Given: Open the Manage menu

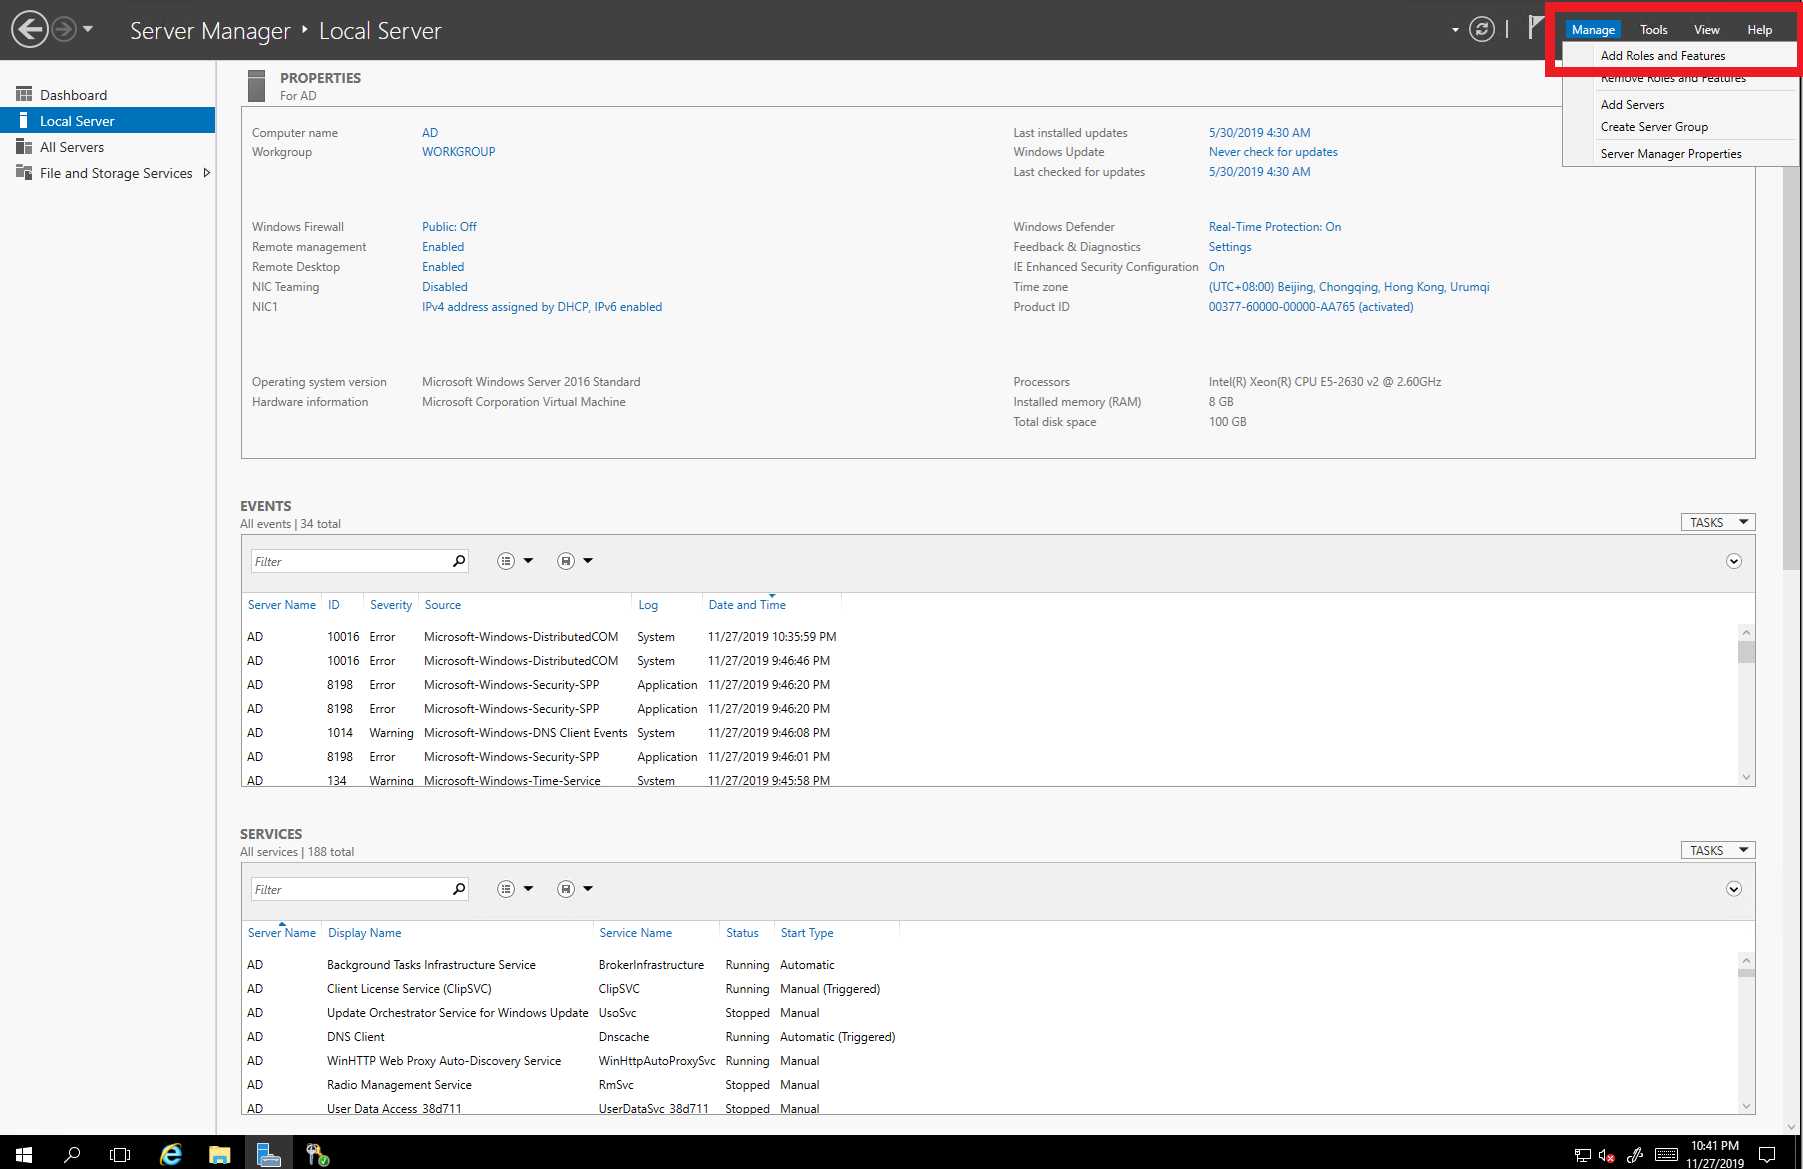Looking at the screenshot, I should coord(1592,29).
